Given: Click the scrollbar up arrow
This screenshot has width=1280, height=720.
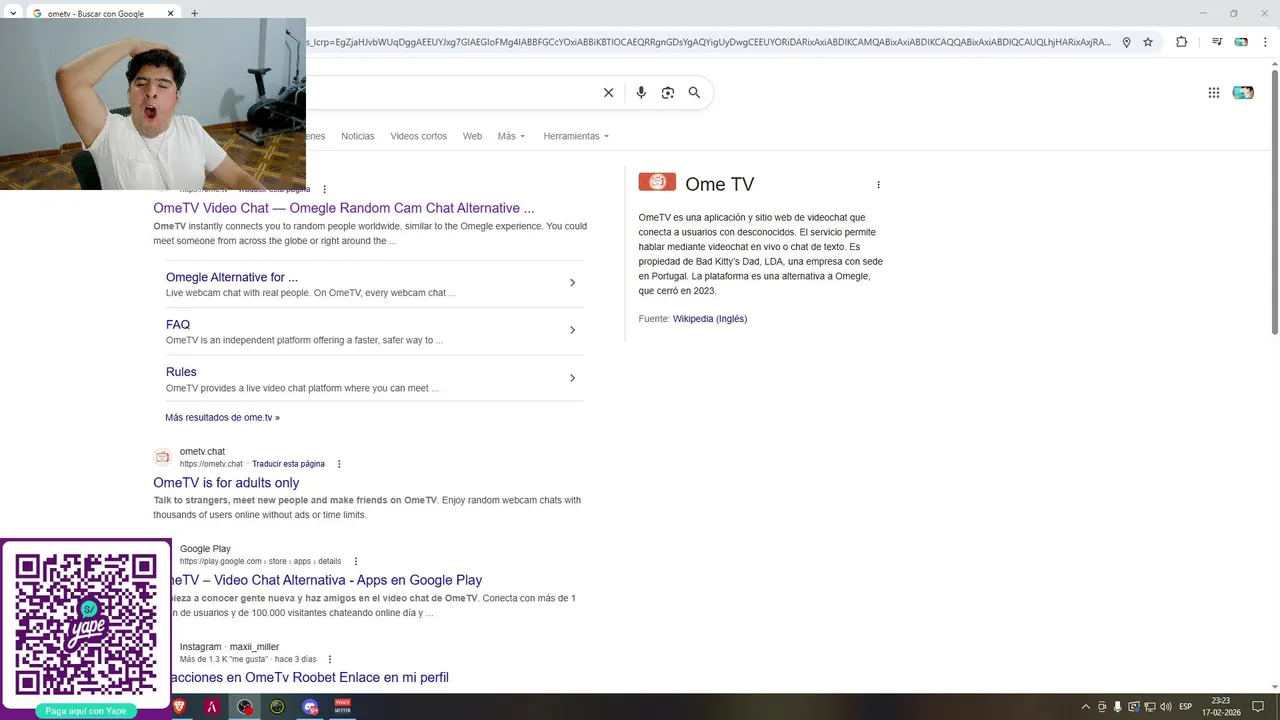Looking at the screenshot, I should pos(1273,64).
